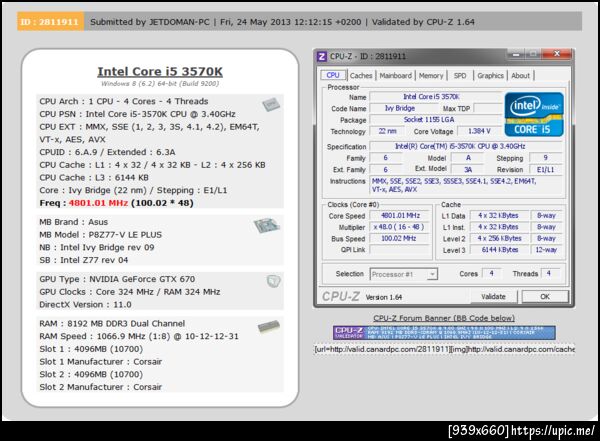Click the motherboard icon beside MB Brand

(x=267, y=225)
